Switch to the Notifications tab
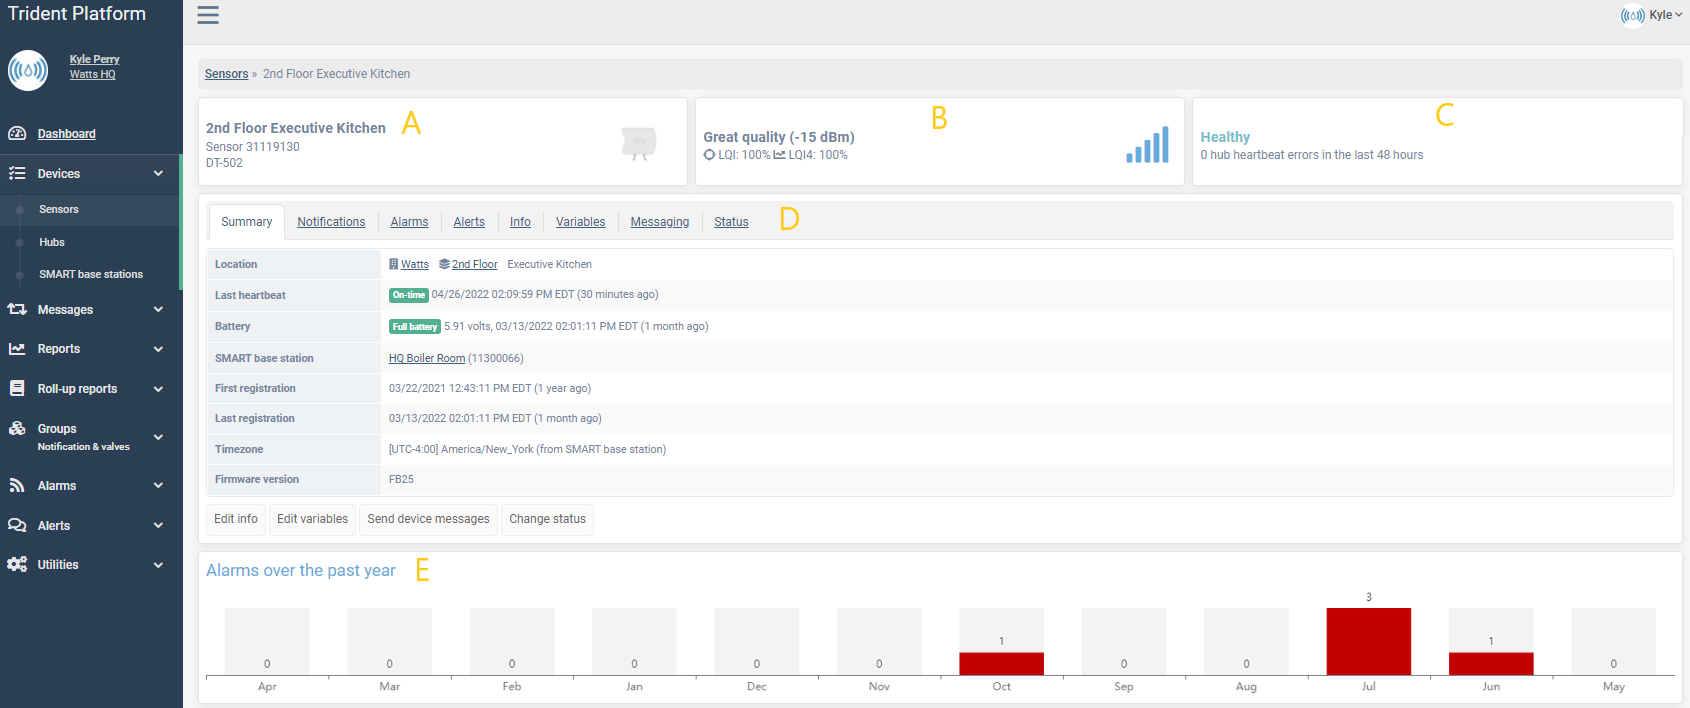Image resolution: width=1690 pixels, height=708 pixels. (331, 222)
